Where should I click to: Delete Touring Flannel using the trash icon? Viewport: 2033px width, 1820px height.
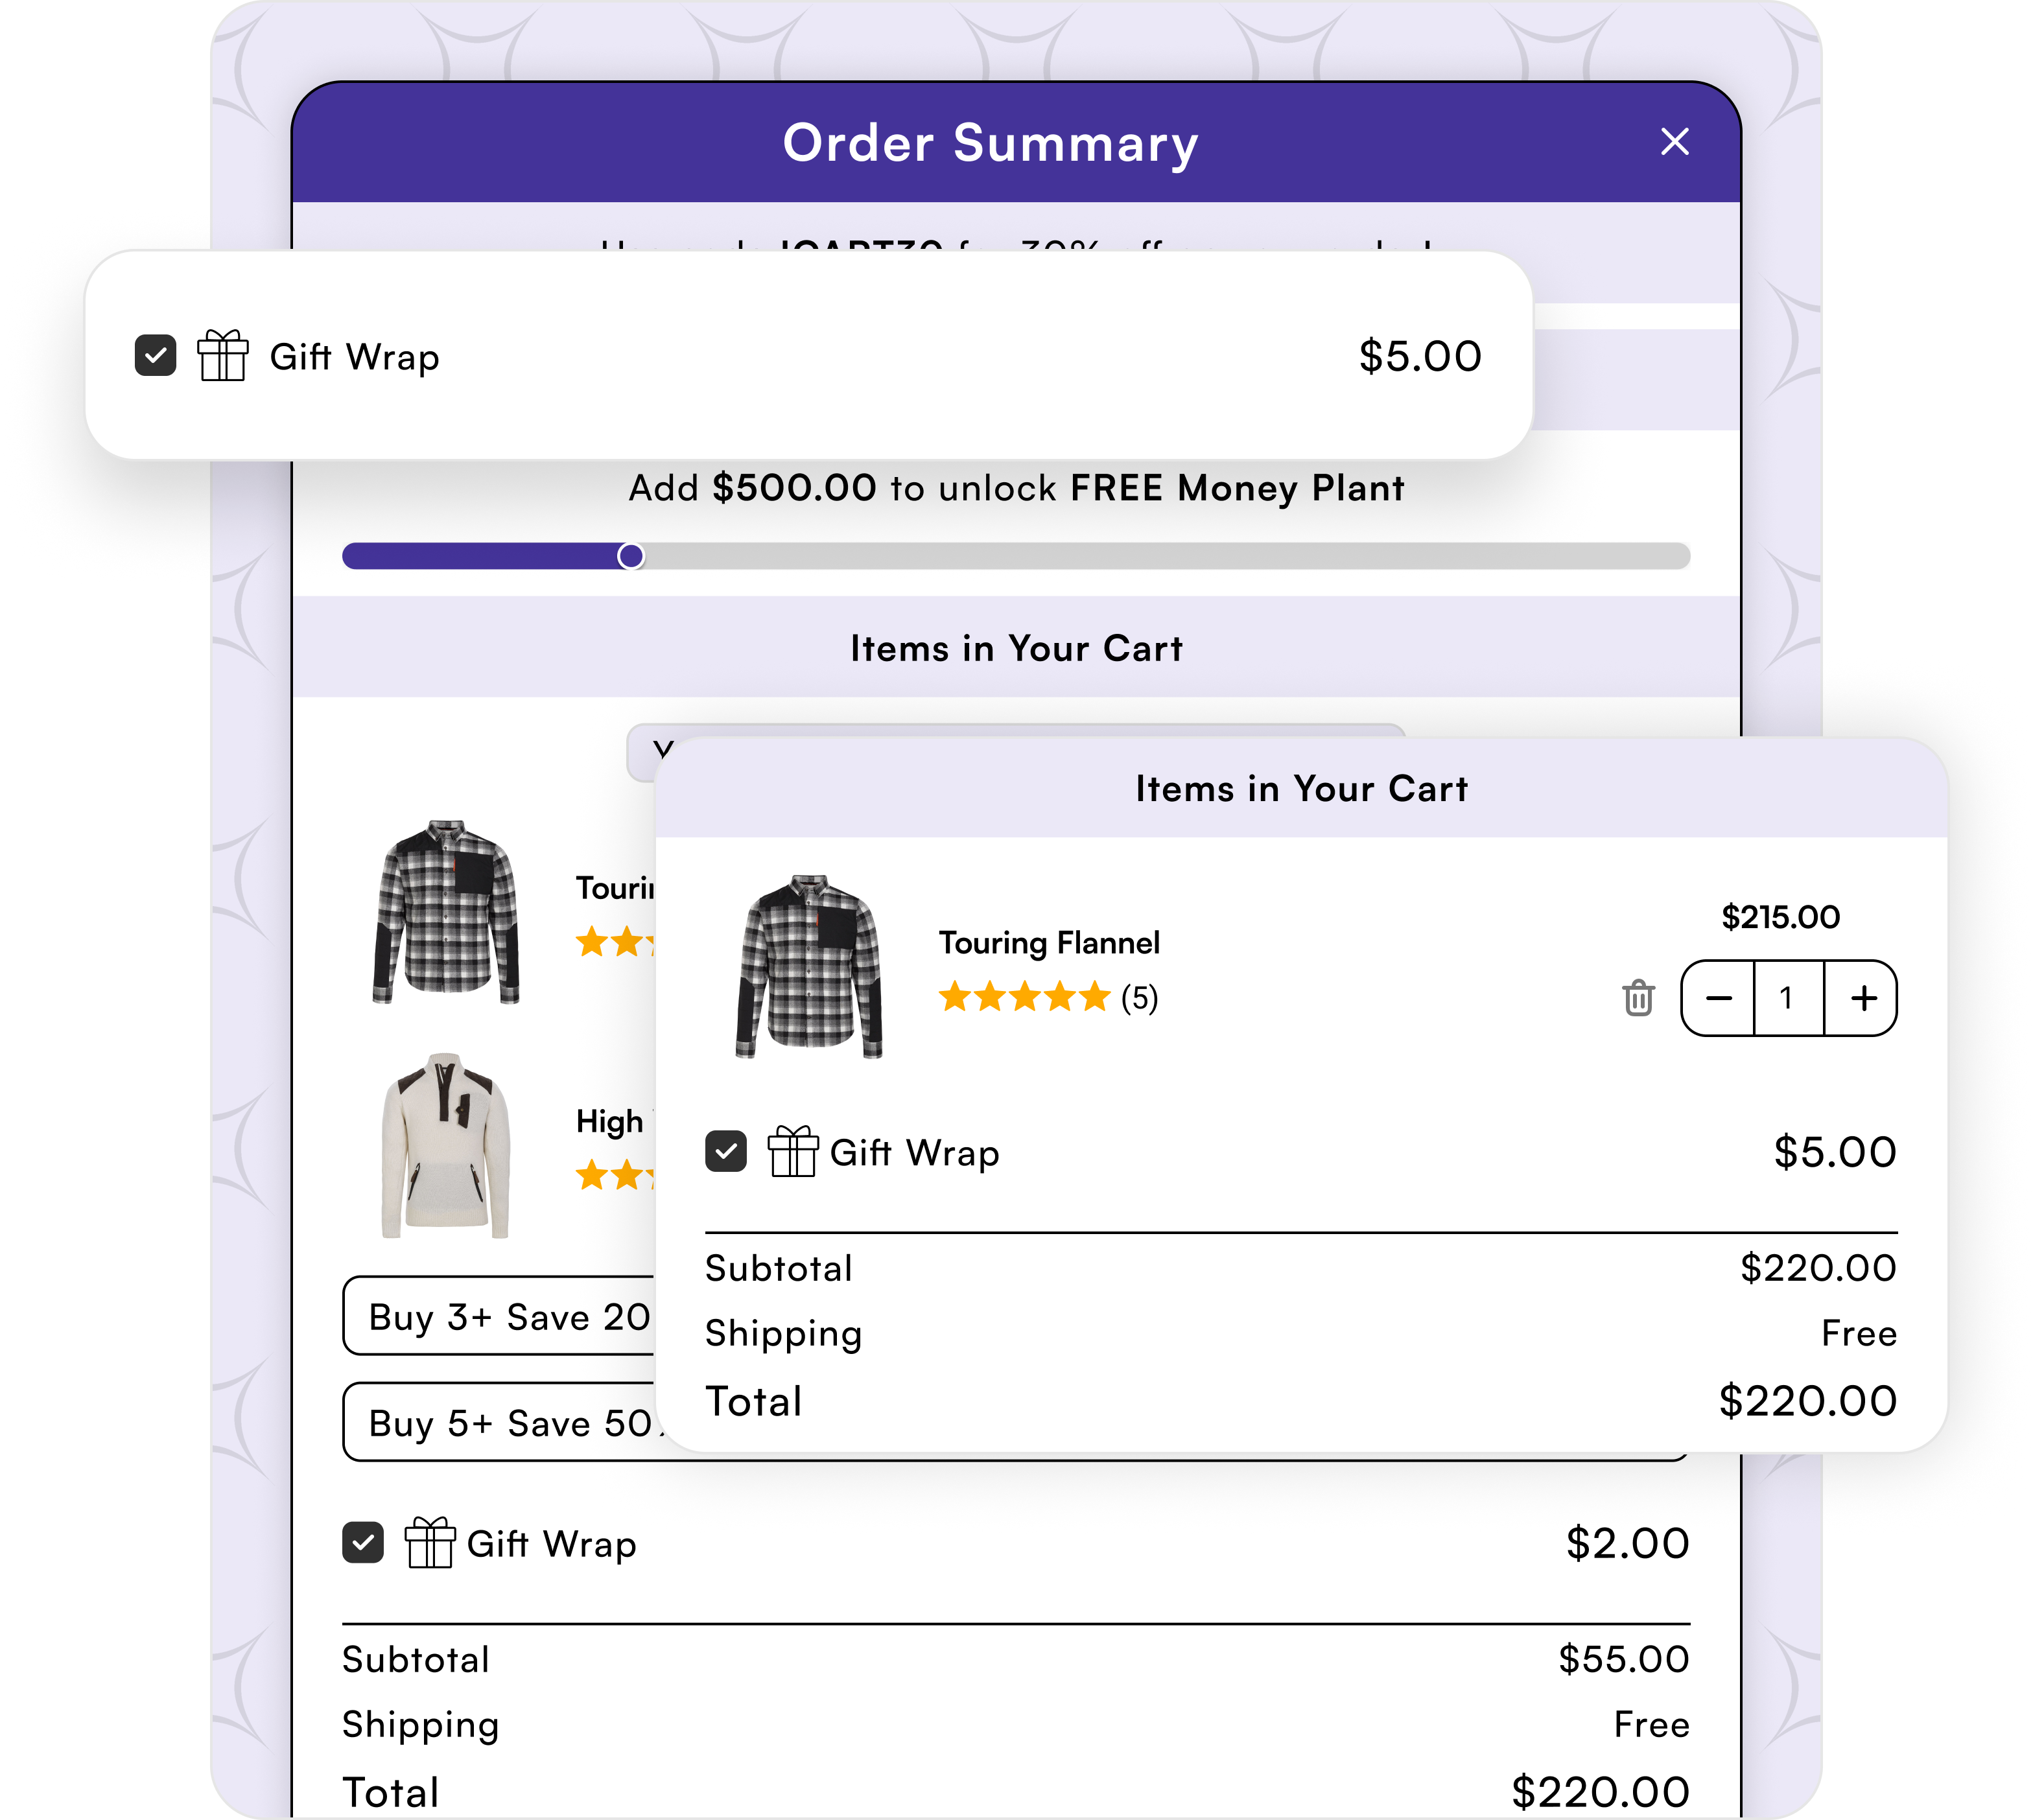click(1638, 998)
